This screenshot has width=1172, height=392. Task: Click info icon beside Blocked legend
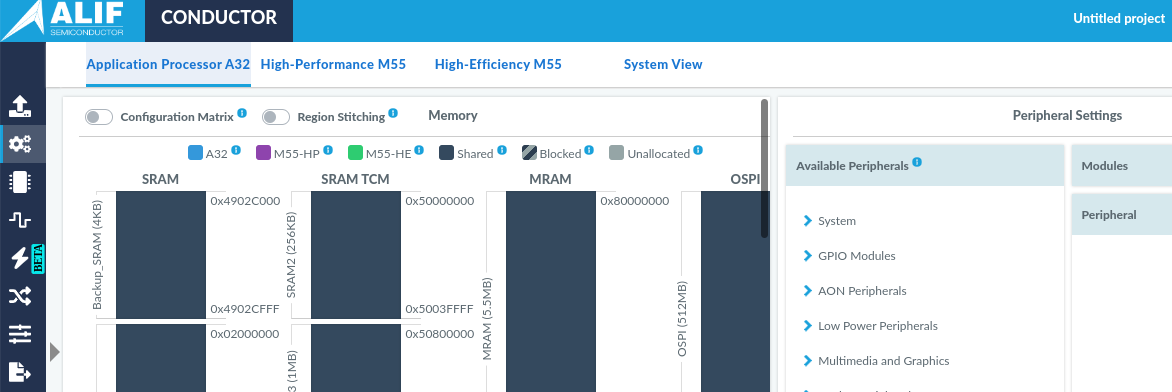pyautogui.click(x=589, y=150)
